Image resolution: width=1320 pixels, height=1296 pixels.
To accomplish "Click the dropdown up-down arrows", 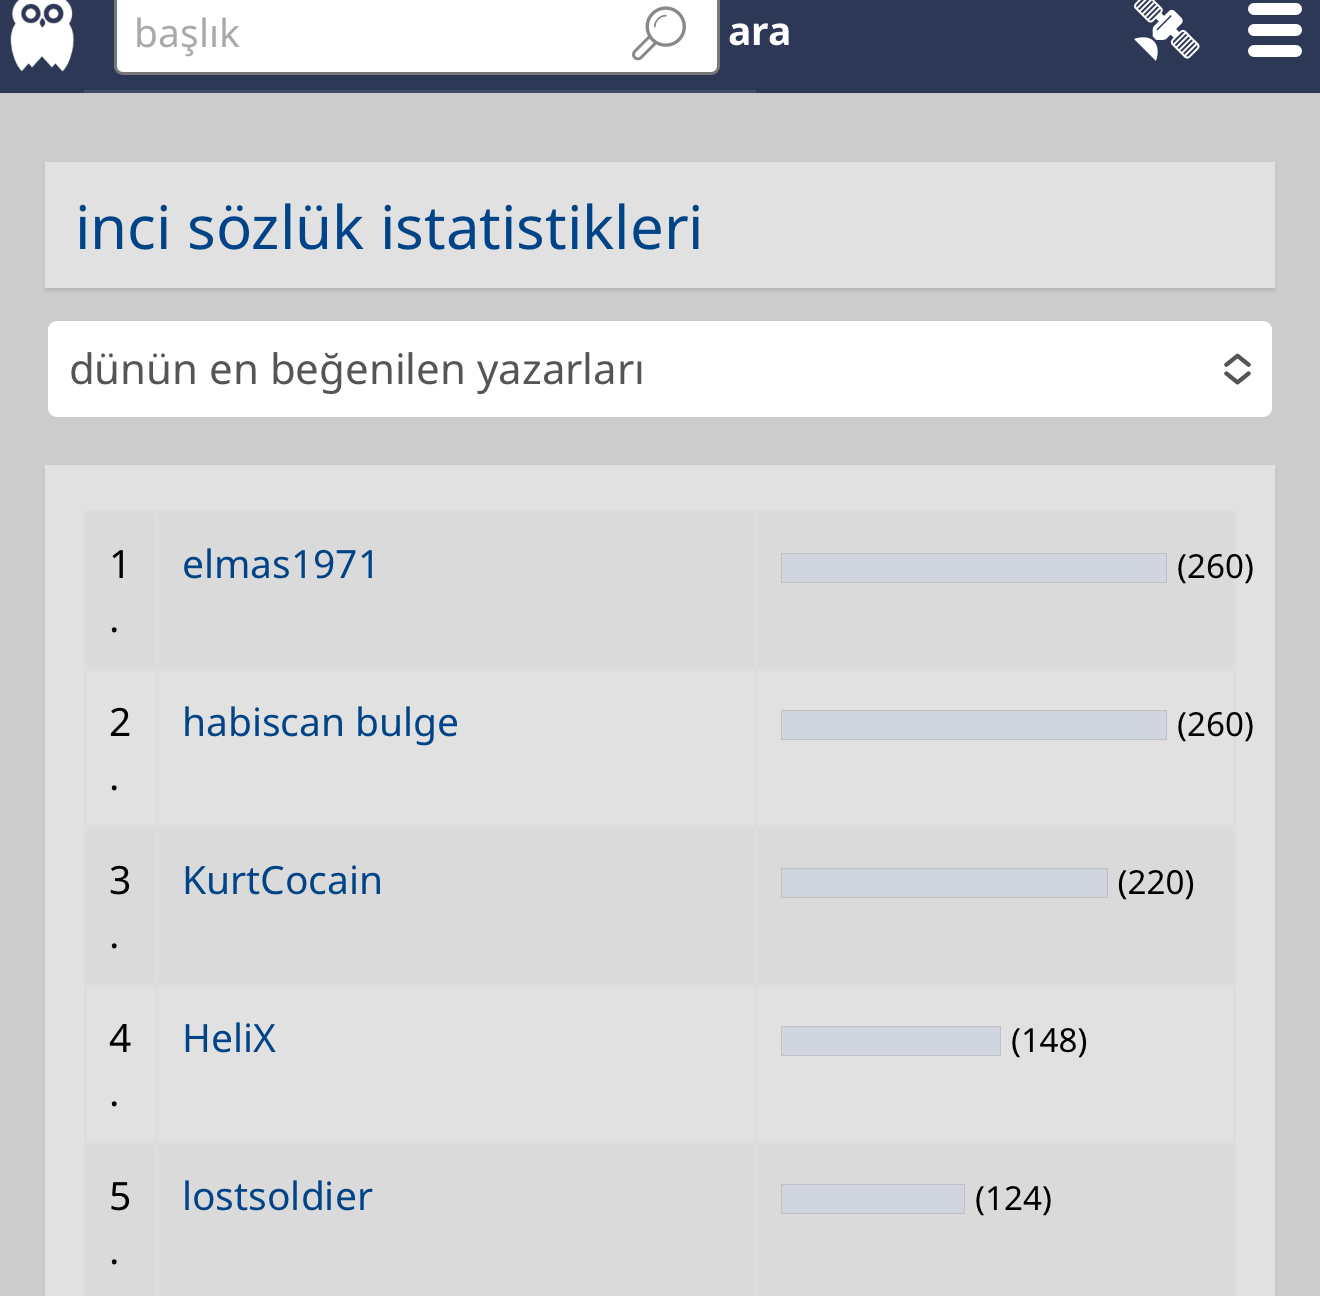I will click(x=1237, y=369).
